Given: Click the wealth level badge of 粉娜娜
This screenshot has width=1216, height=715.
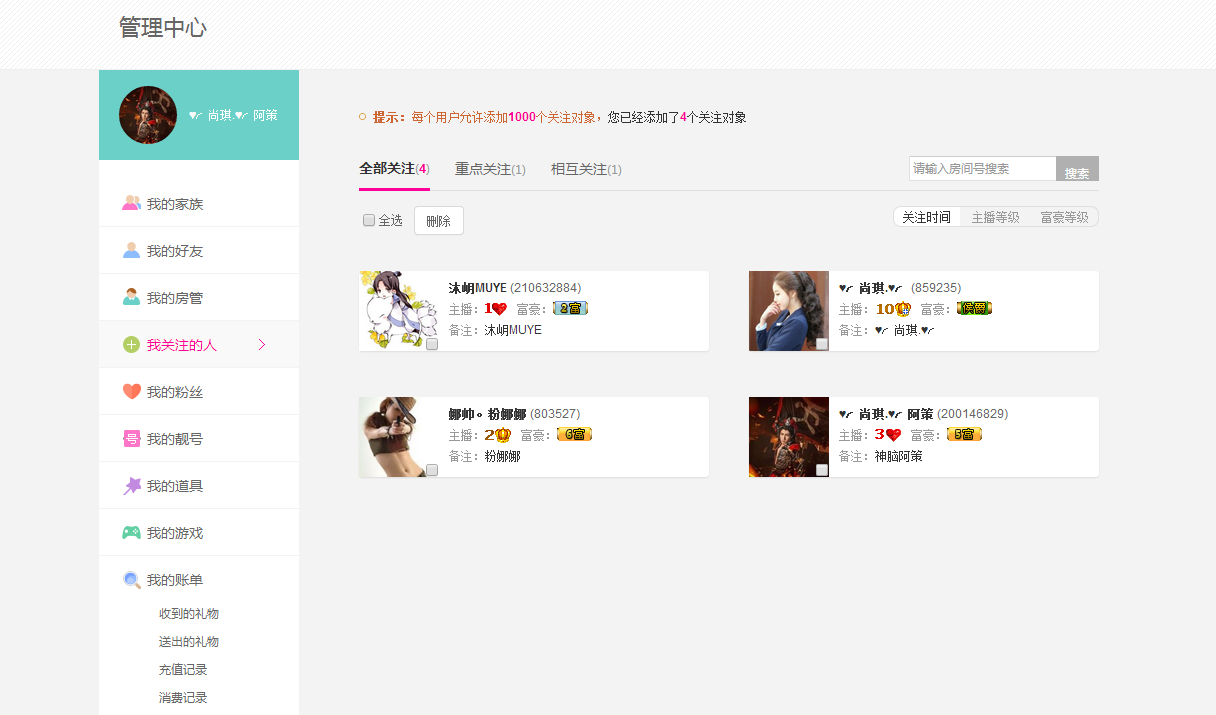Looking at the screenshot, I should [574, 435].
